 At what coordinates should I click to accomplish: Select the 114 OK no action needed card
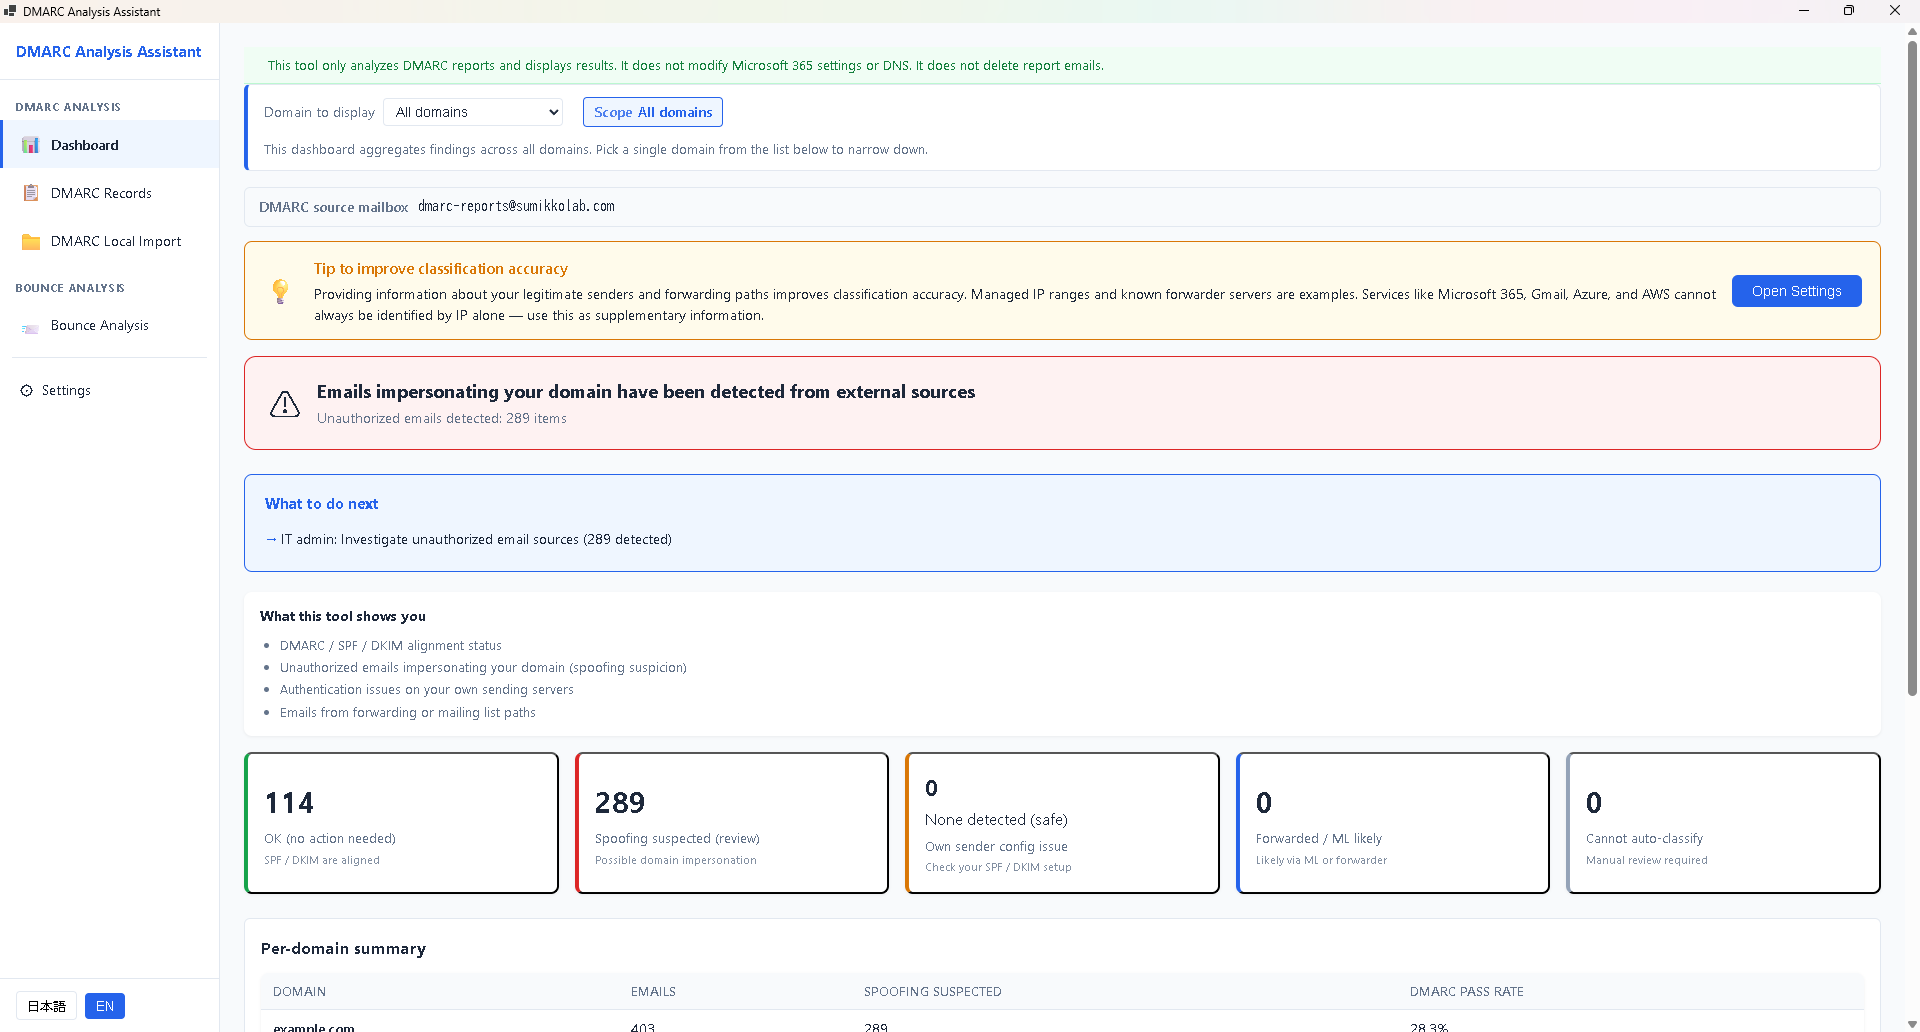402,823
